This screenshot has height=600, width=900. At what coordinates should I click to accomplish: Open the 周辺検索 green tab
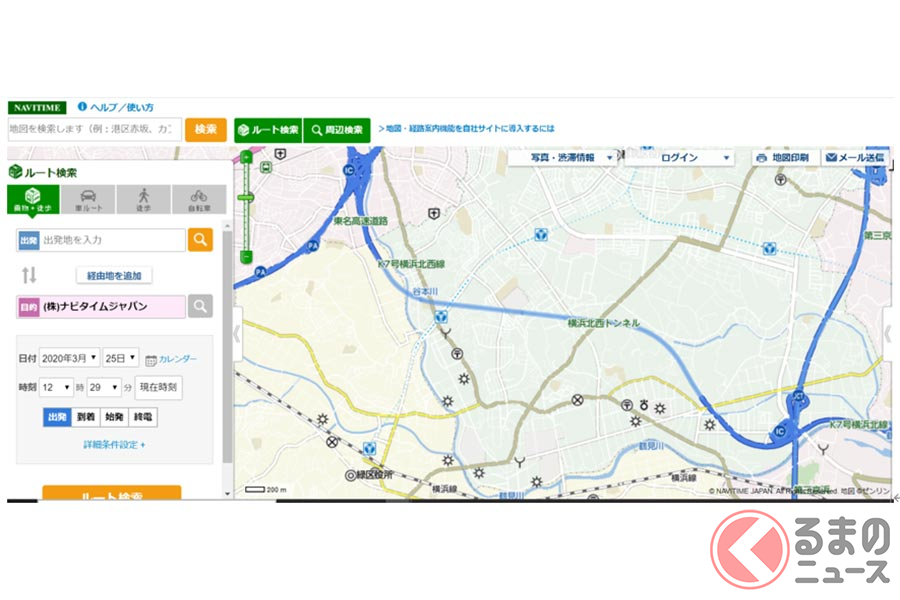coord(337,130)
